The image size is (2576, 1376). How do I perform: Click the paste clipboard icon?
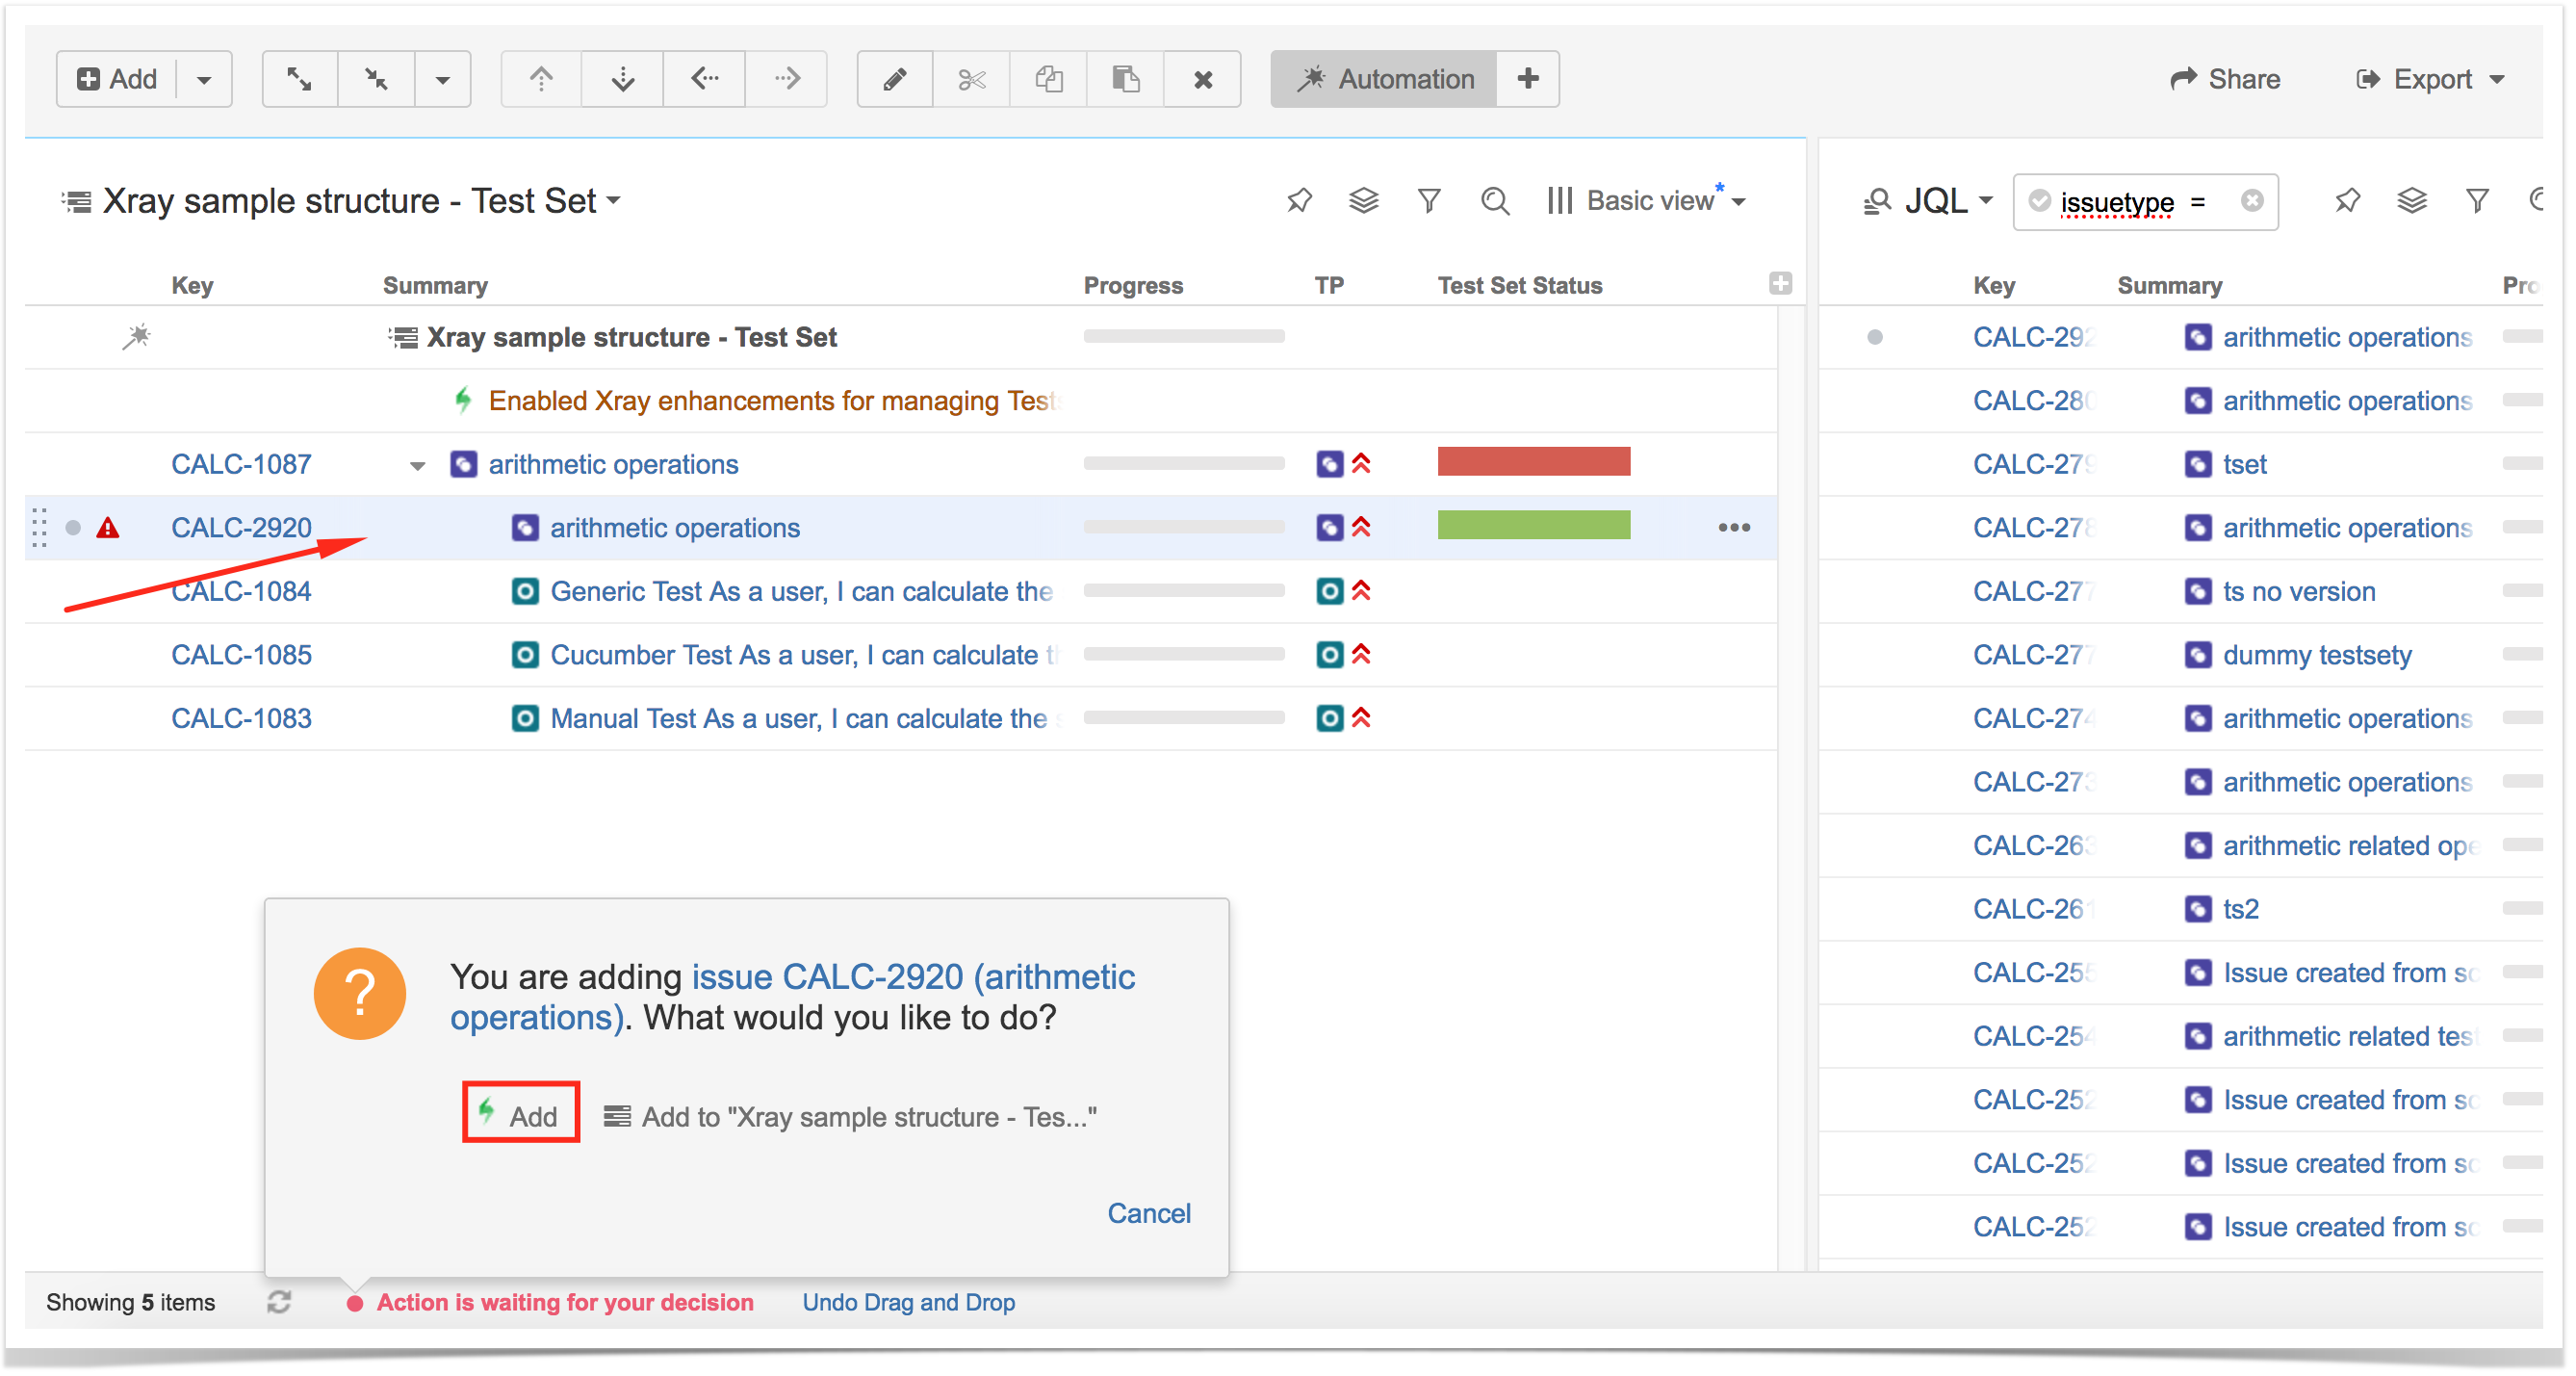[1126, 79]
